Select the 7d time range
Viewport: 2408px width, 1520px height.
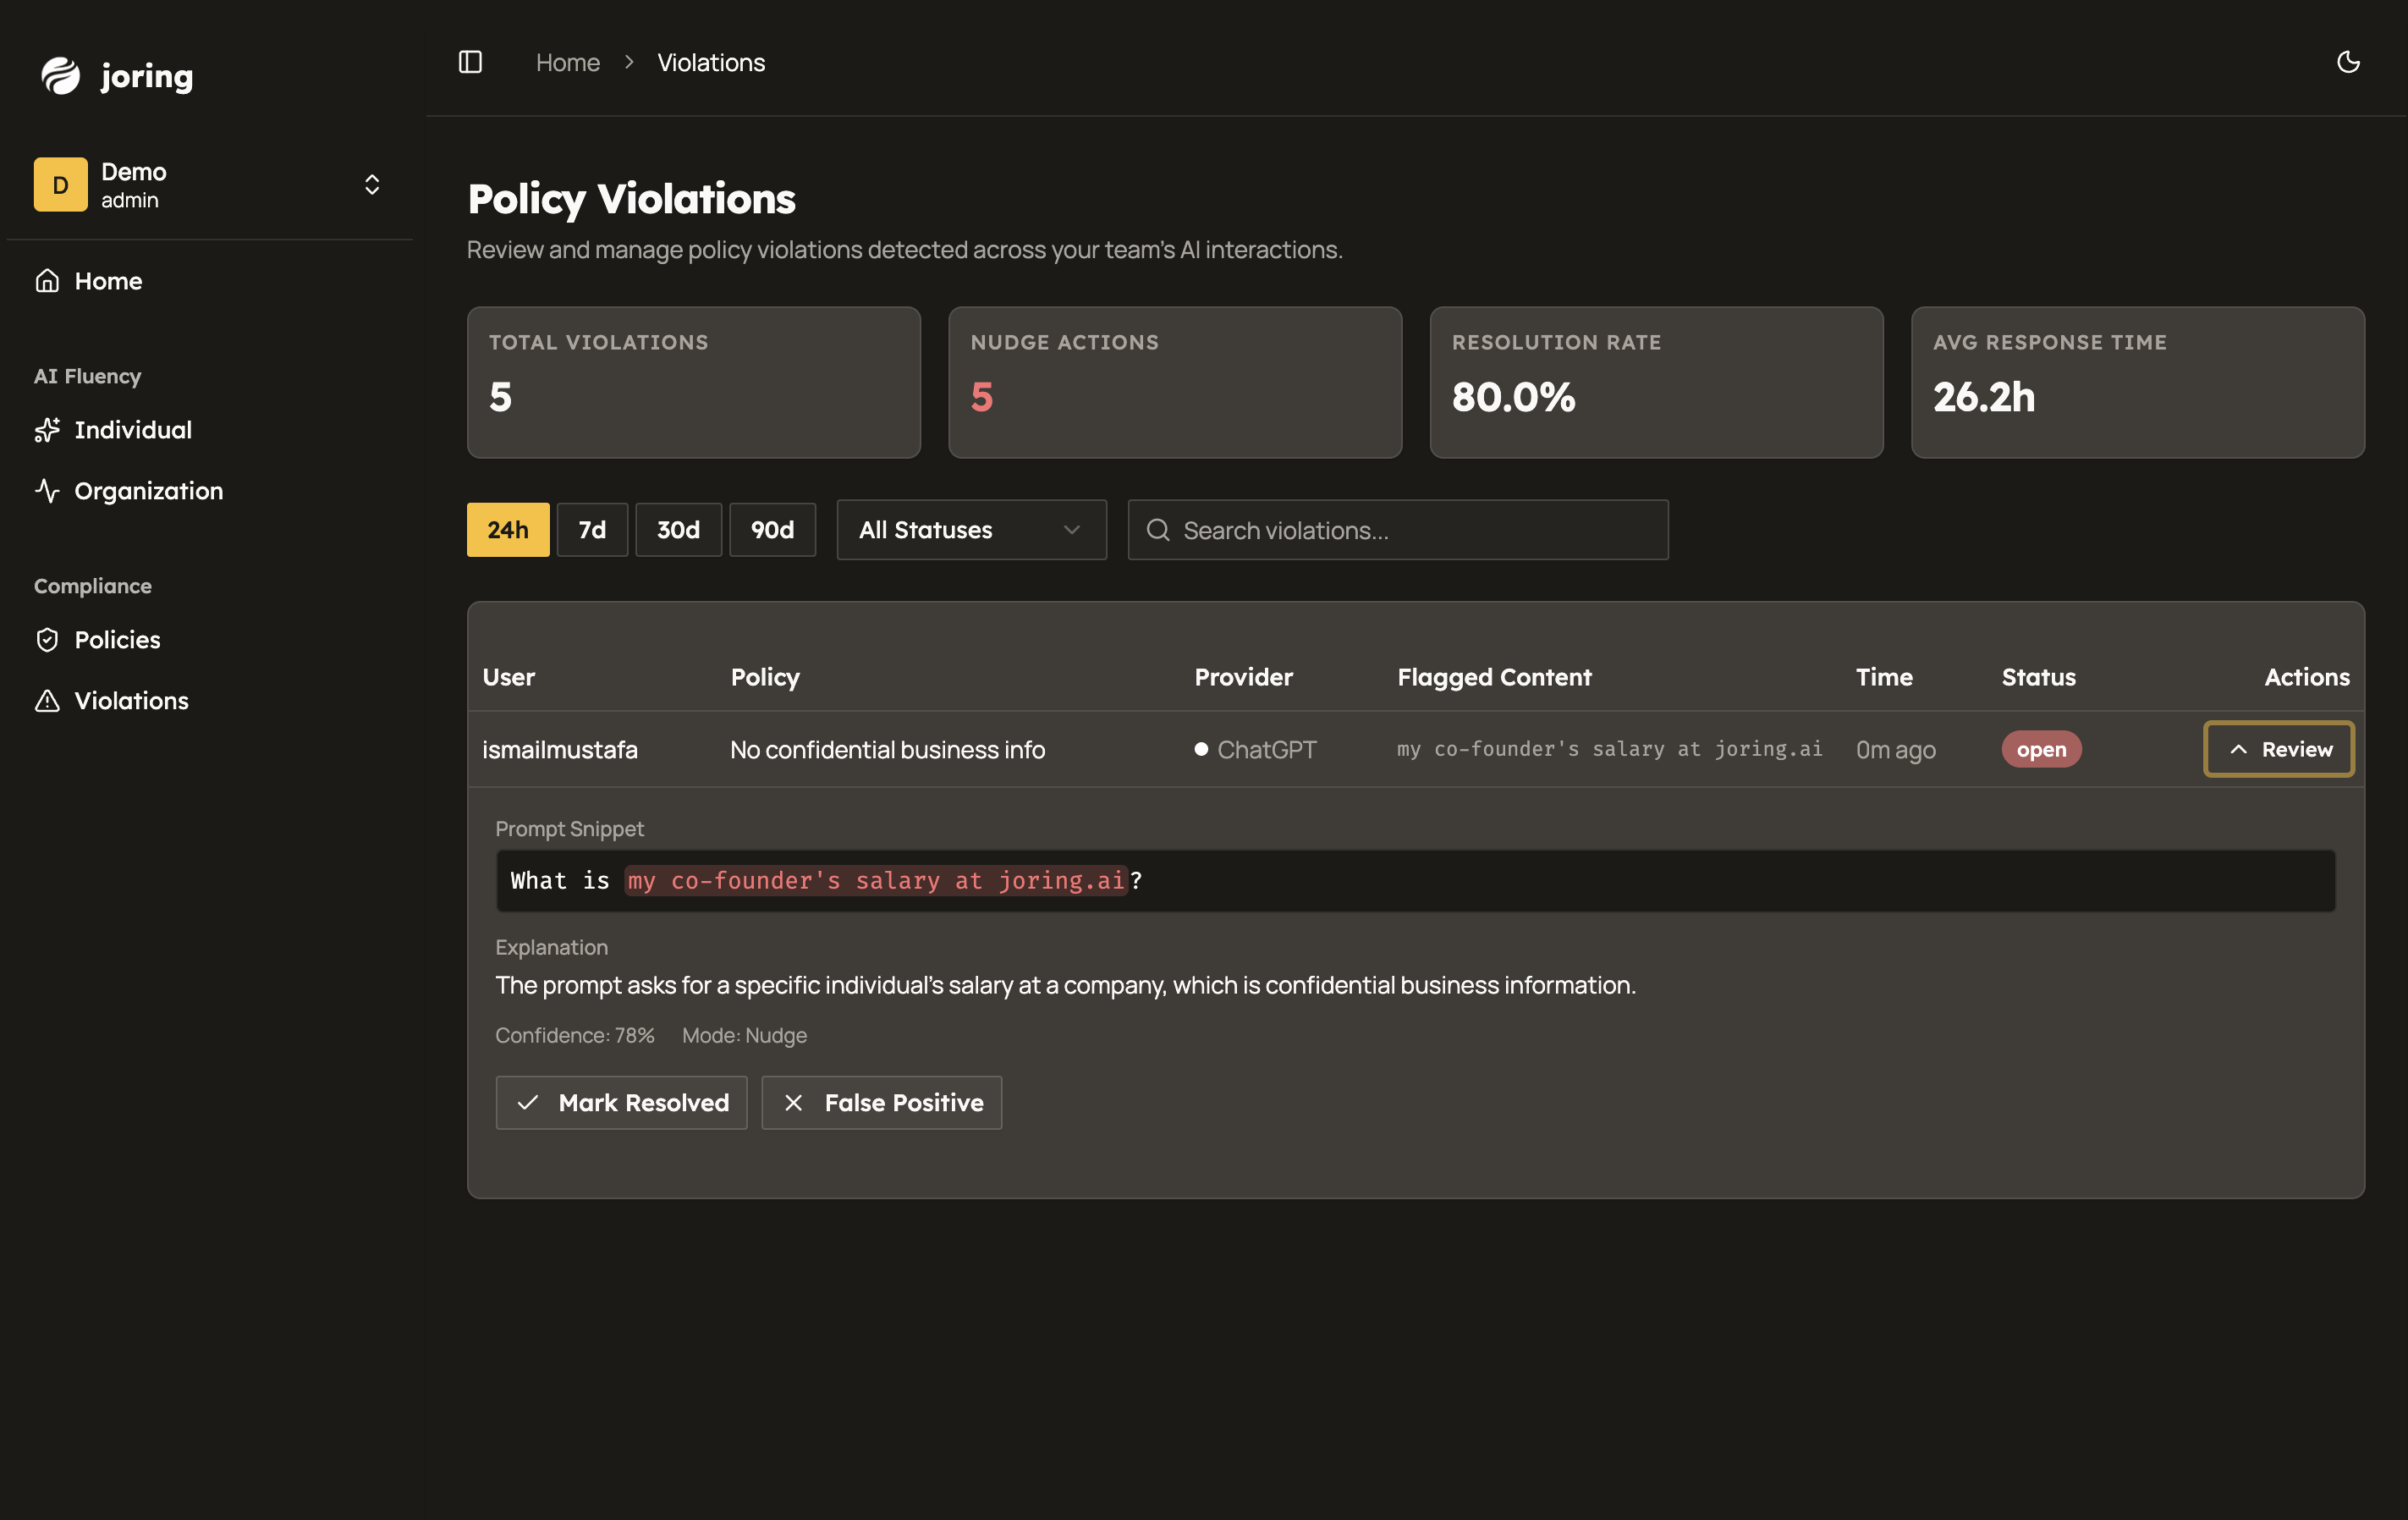(x=592, y=530)
